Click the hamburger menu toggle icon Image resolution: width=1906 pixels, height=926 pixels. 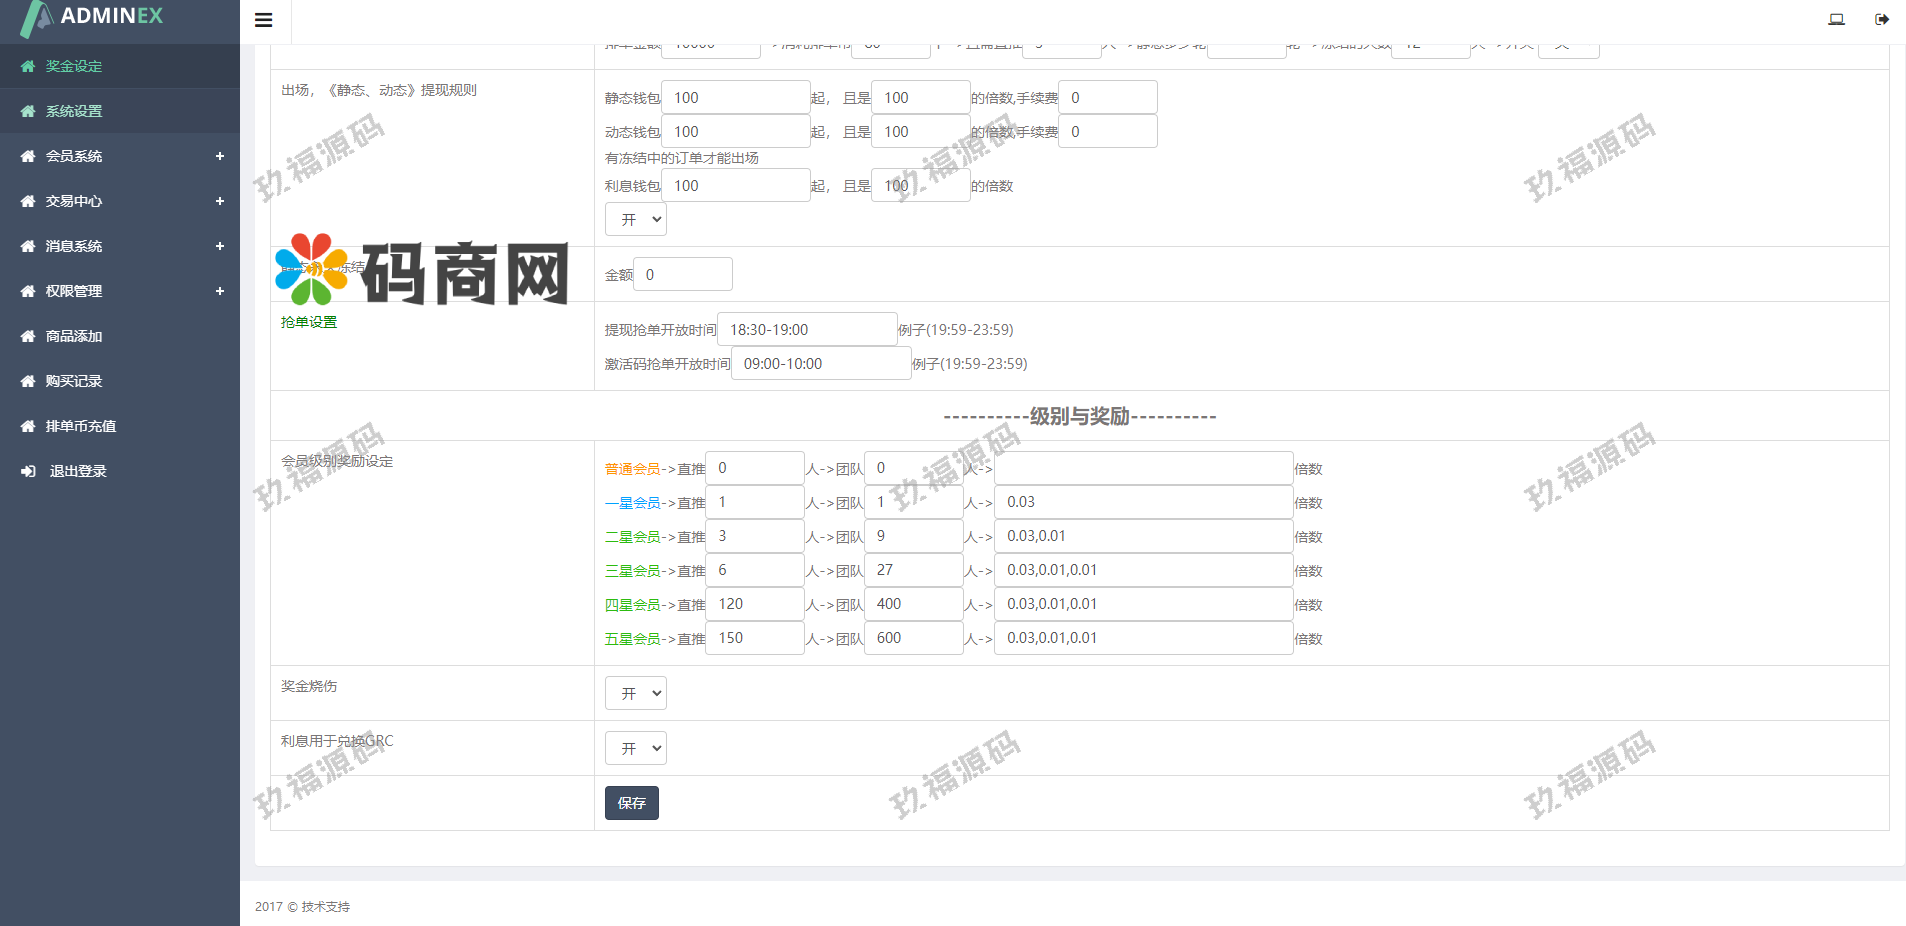[x=264, y=20]
